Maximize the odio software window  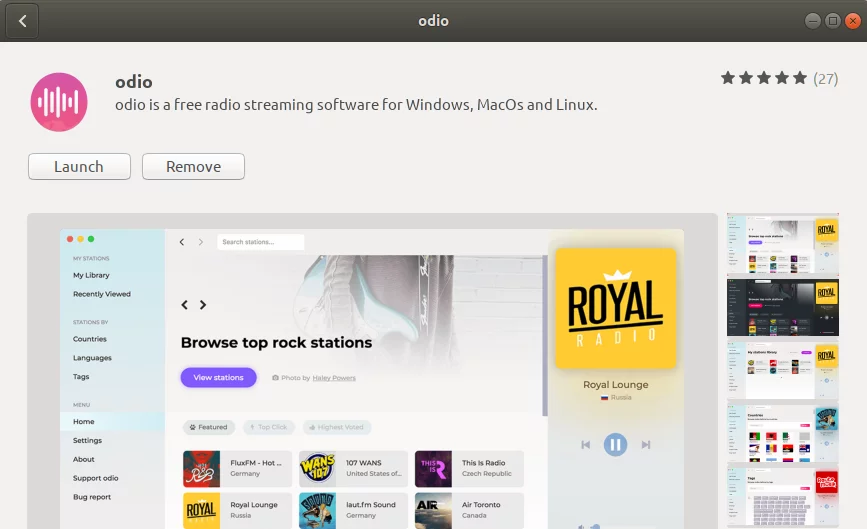[x=832, y=21]
